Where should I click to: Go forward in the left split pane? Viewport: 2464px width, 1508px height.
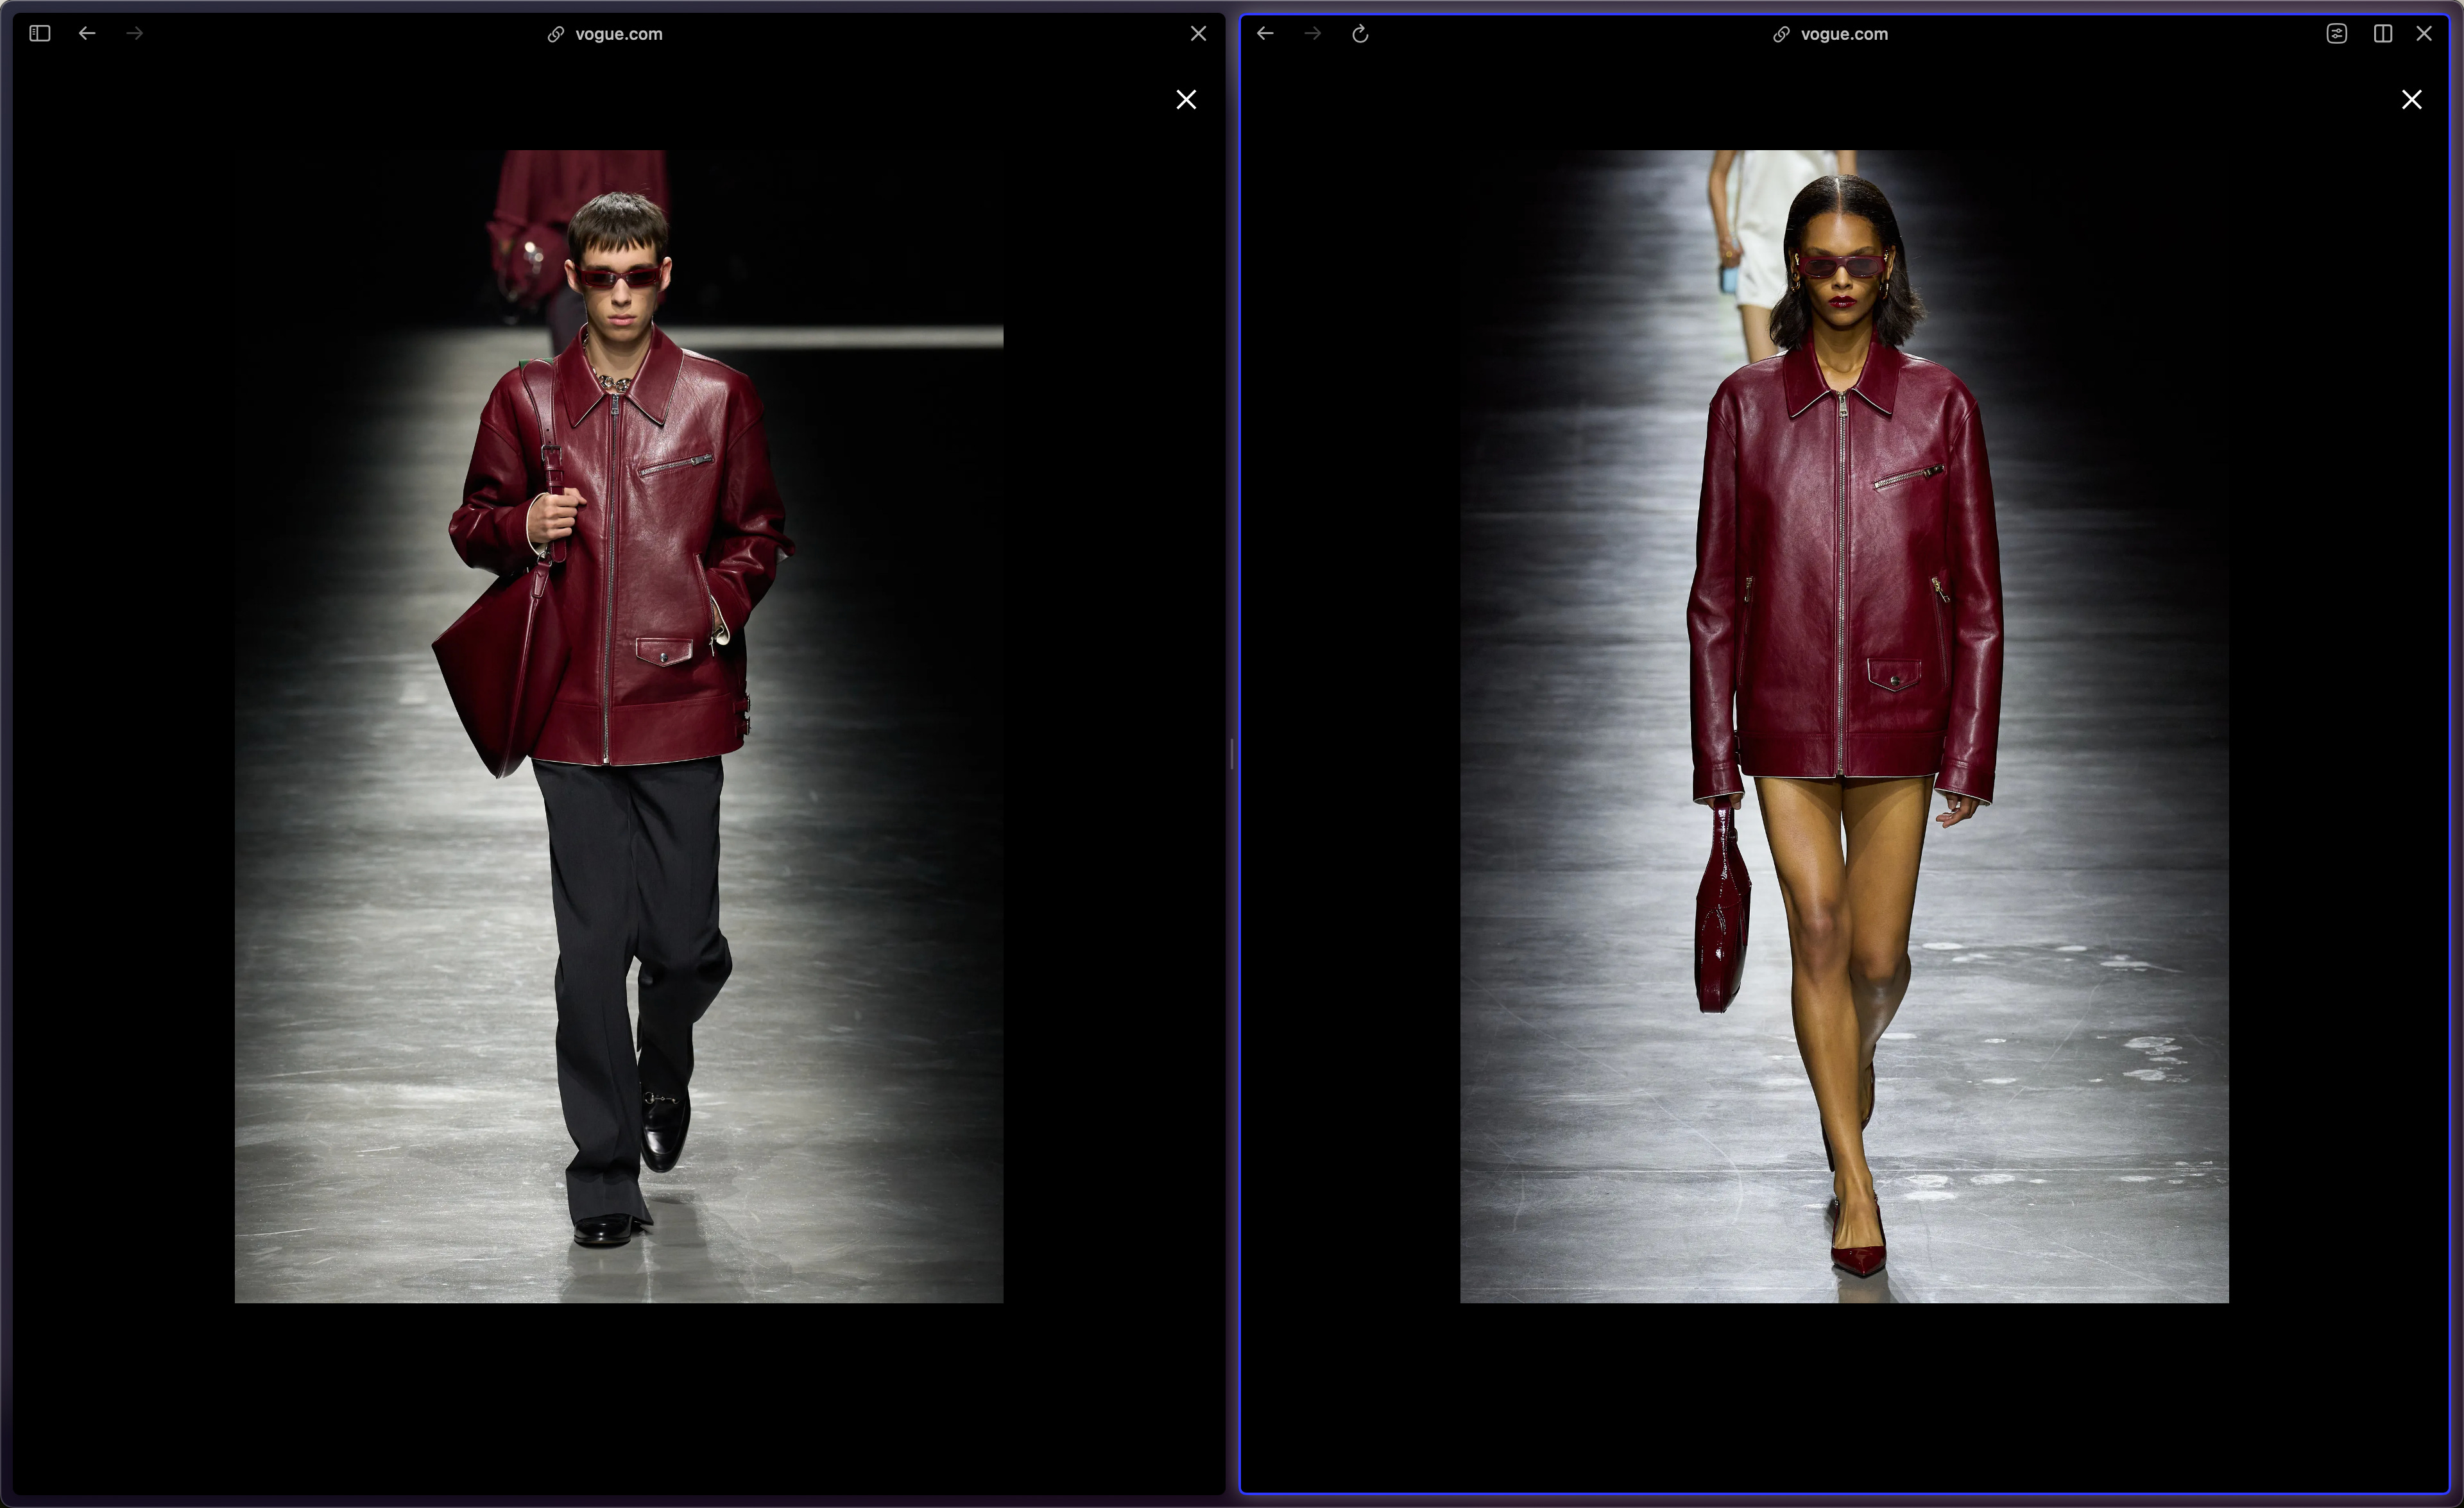tap(135, 34)
